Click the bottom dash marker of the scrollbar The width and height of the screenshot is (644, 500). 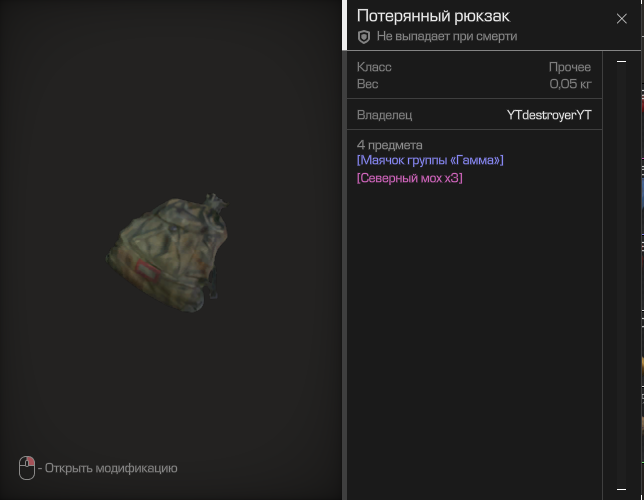tap(621, 489)
